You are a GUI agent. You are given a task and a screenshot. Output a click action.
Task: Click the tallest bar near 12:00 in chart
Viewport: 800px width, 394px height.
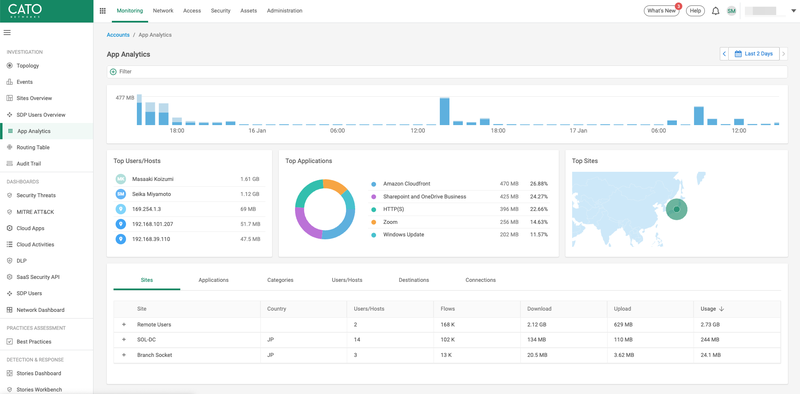(444, 111)
